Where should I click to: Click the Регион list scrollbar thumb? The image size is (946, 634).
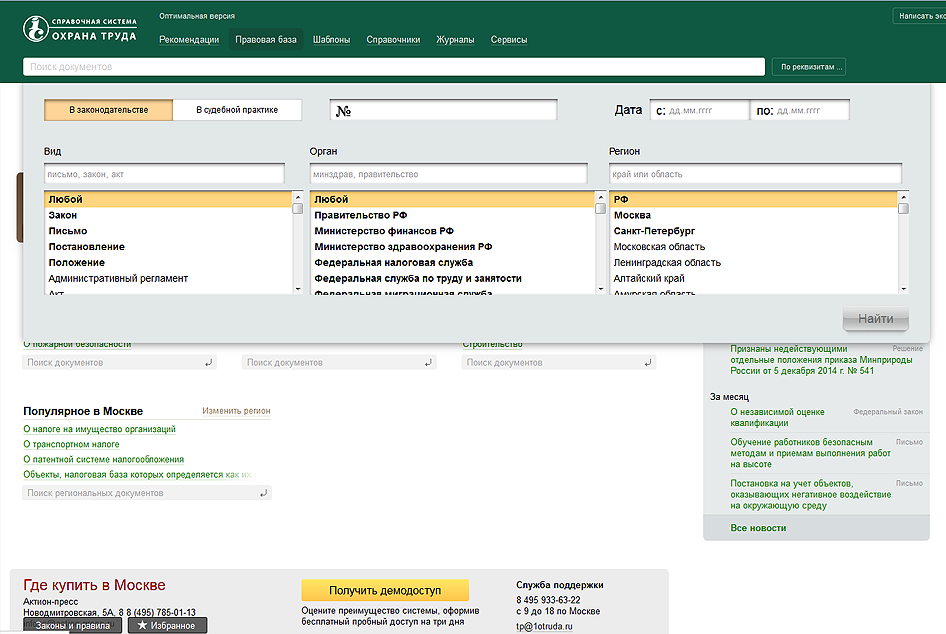(x=903, y=209)
